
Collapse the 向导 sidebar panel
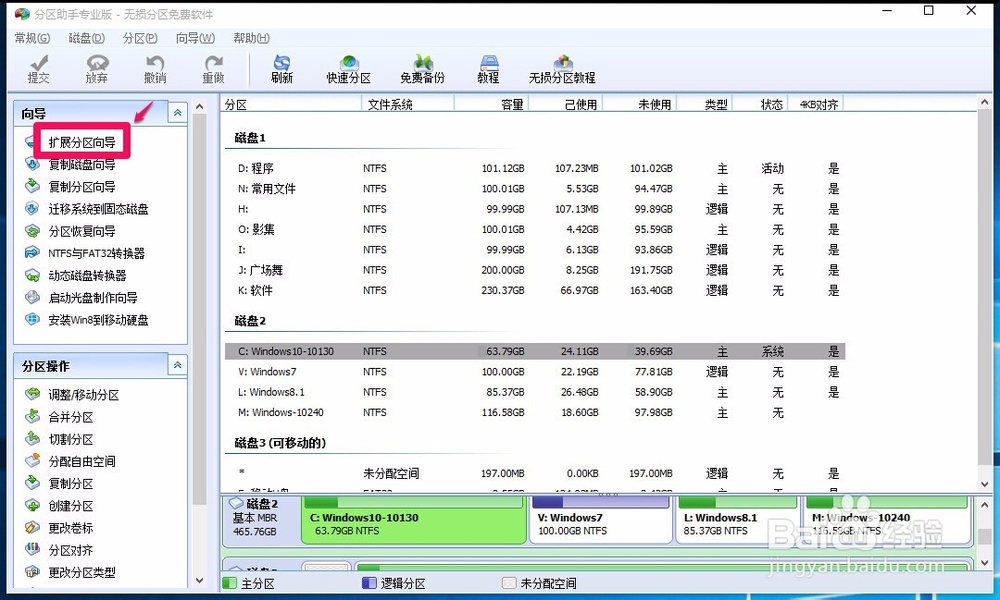177,112
